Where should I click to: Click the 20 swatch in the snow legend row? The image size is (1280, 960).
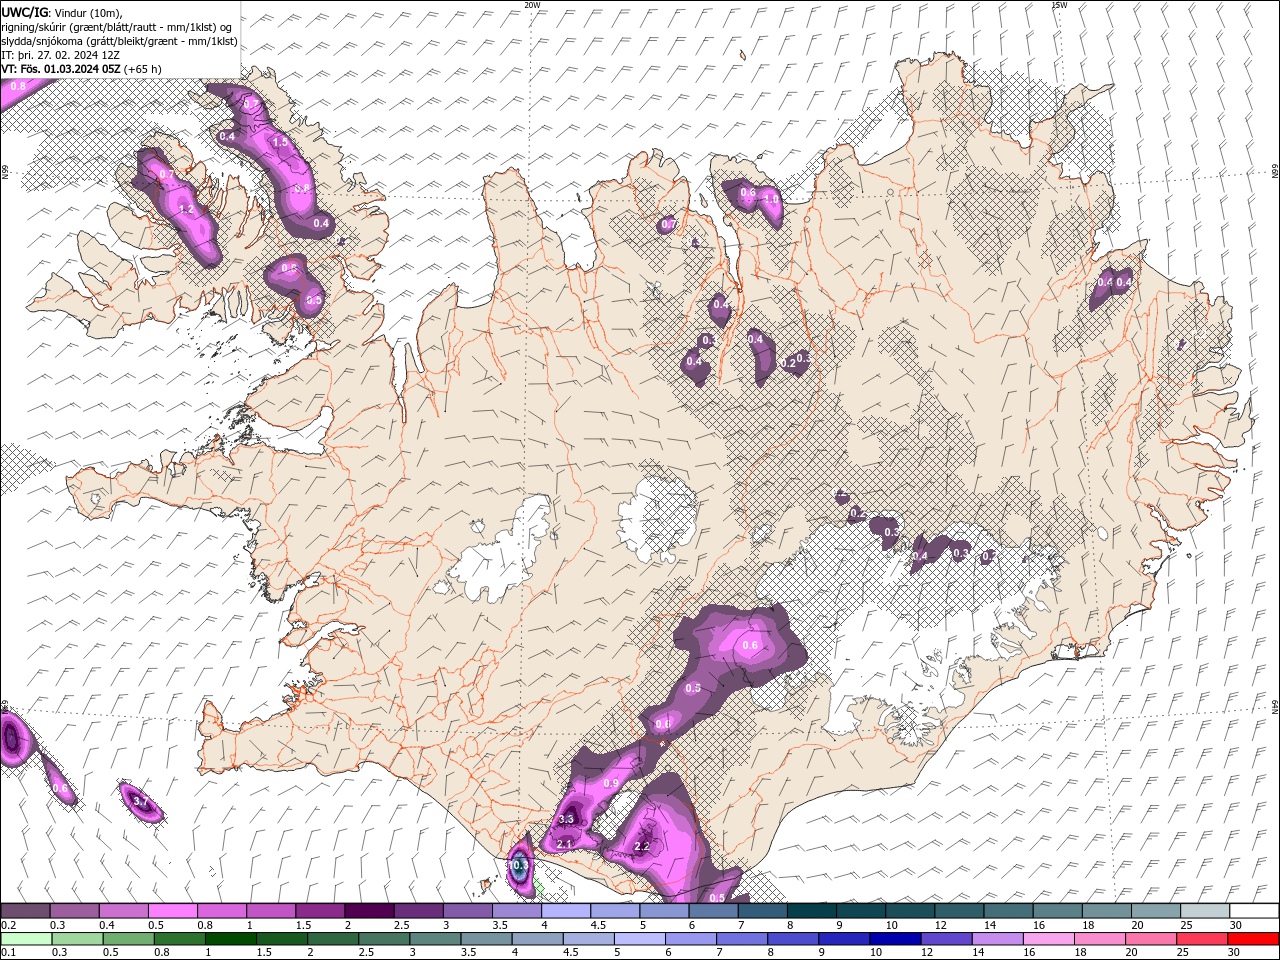[x=1156, y=911]
